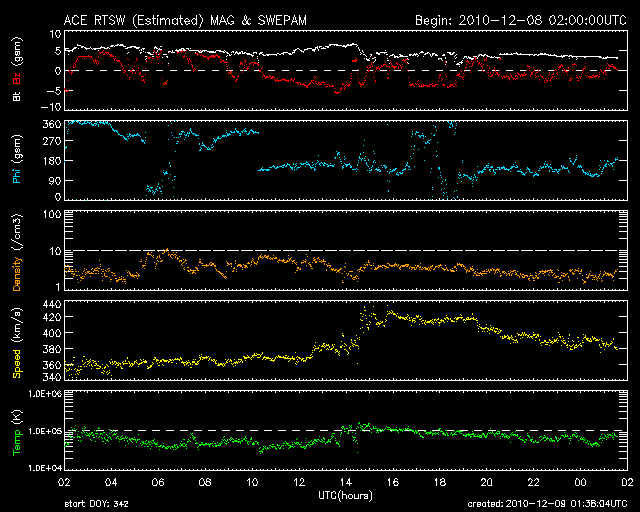The image size is (640, 512).
Task: Click the '22' hour tick label
Action: (x=533, y=482)
